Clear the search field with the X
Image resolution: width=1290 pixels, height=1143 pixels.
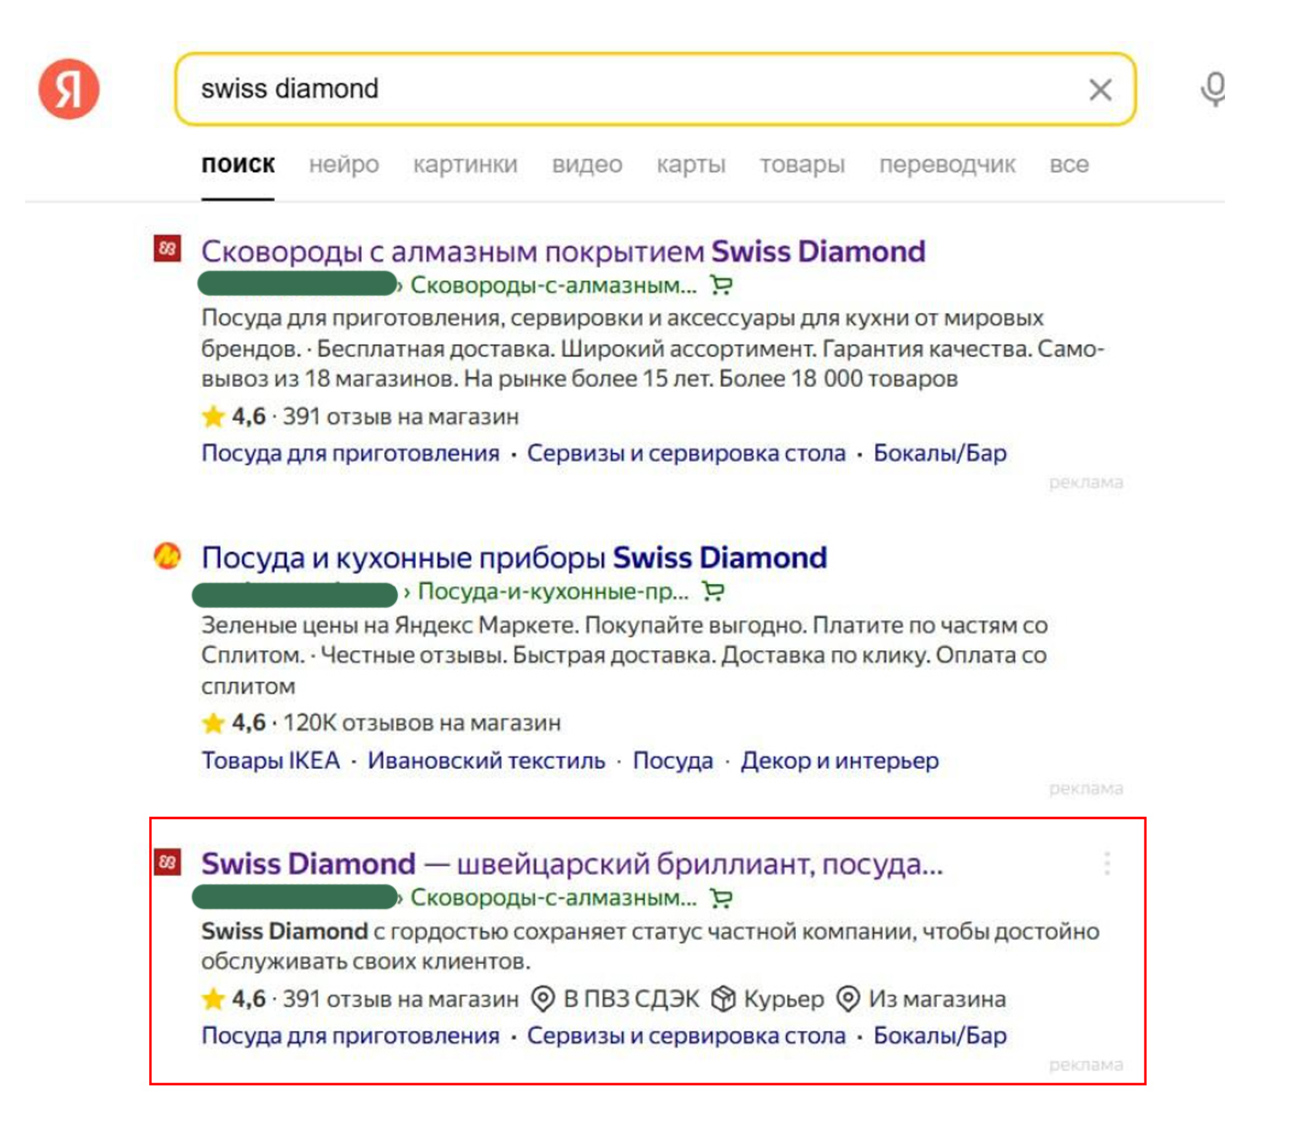pyautogui.click(x=1102, y=90)
